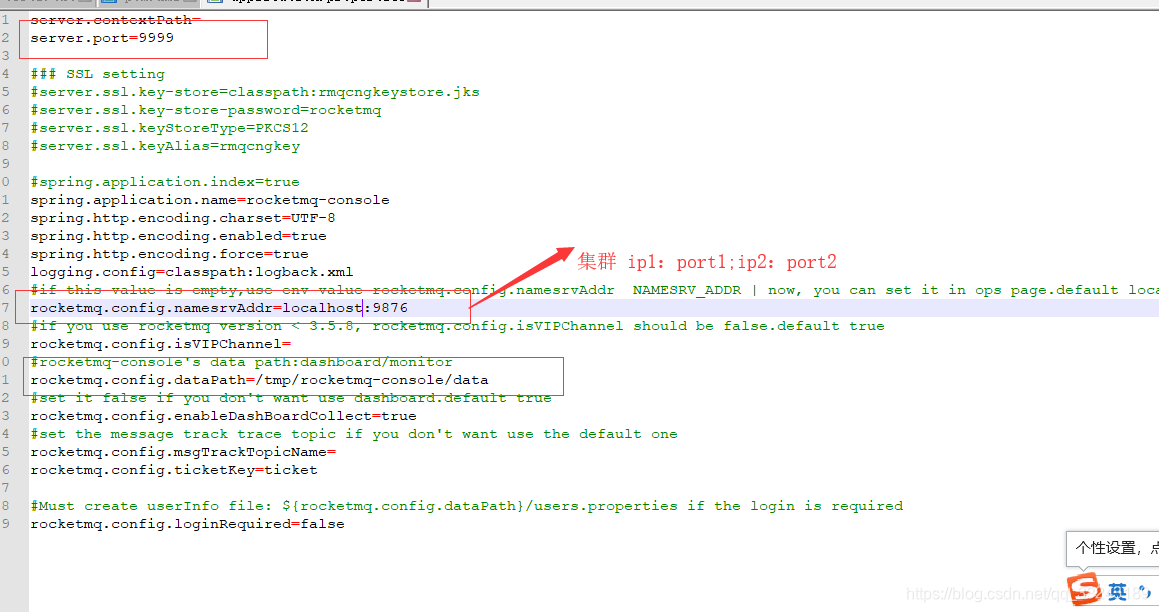1159x612 pixels.
Task: Click the 'Must create userInfo file' comment
Action: (x=466, y=506)
